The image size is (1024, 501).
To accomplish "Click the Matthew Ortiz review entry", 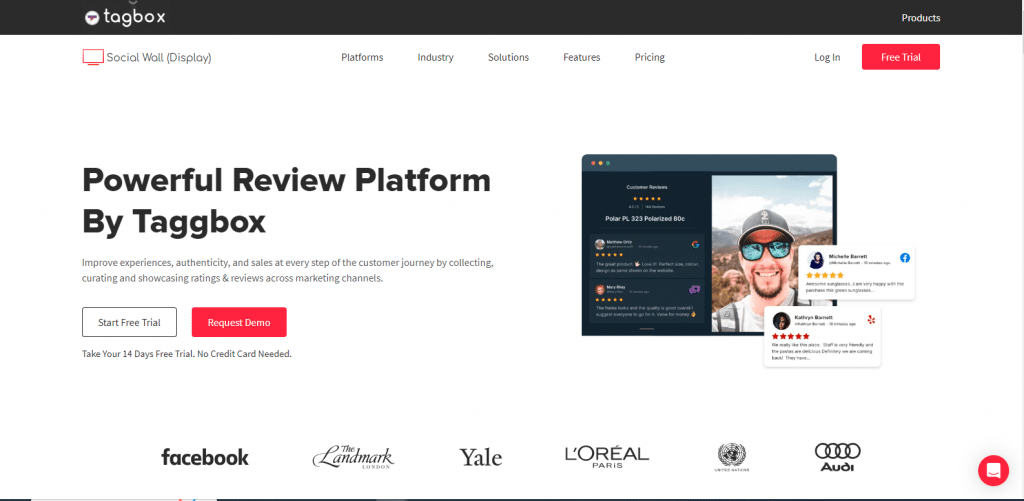I will point(647,255).
